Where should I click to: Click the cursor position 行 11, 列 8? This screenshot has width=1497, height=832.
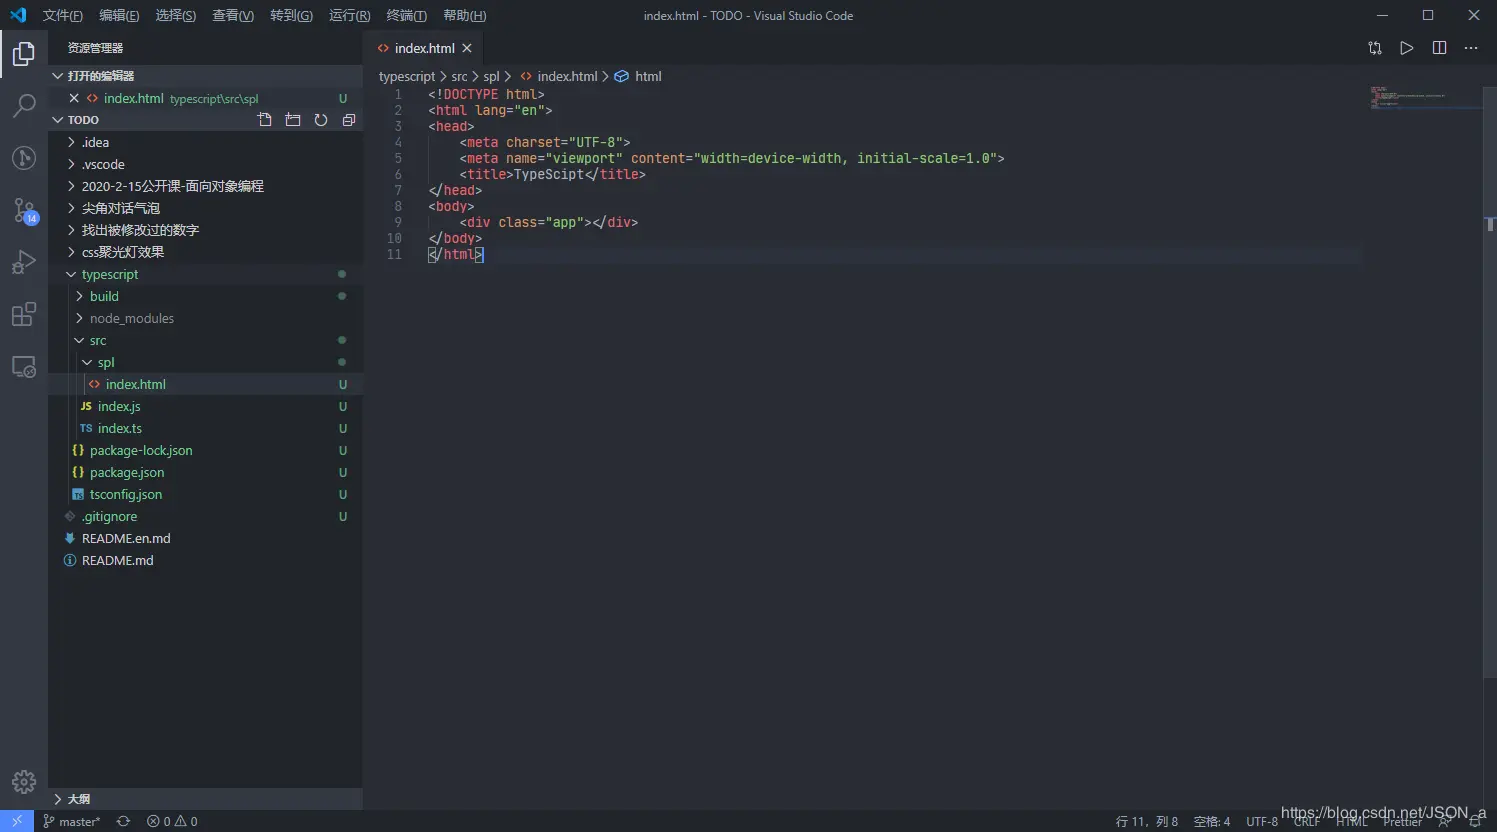(x=1147, y=821)
